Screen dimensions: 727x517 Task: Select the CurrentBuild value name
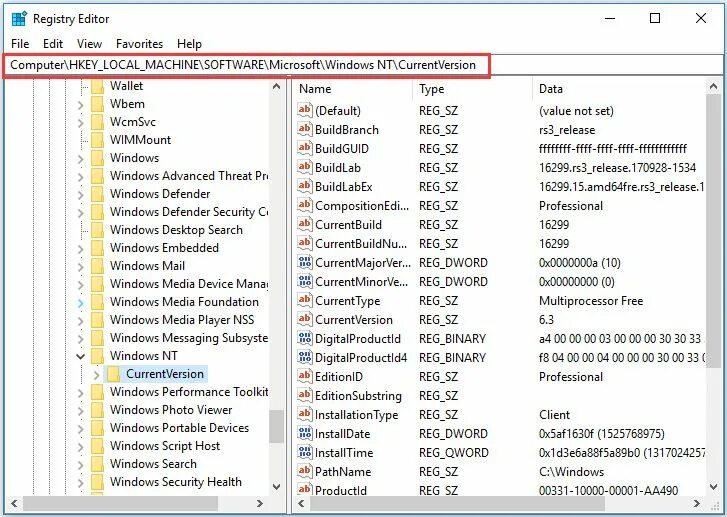[x=348, y=224]
